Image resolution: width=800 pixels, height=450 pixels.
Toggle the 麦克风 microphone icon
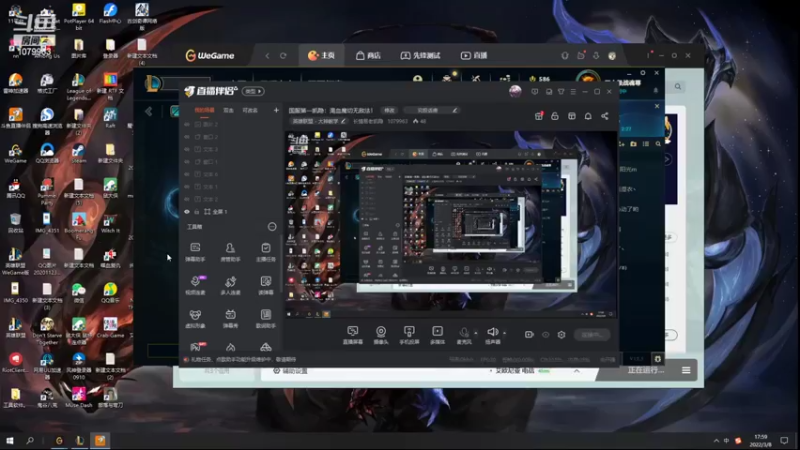(464, 333)
